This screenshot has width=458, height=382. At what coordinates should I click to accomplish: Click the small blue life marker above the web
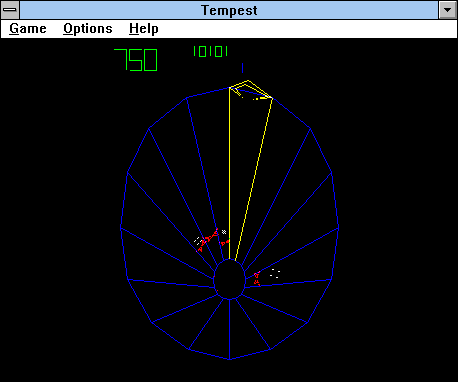click(x=243, y=68)
